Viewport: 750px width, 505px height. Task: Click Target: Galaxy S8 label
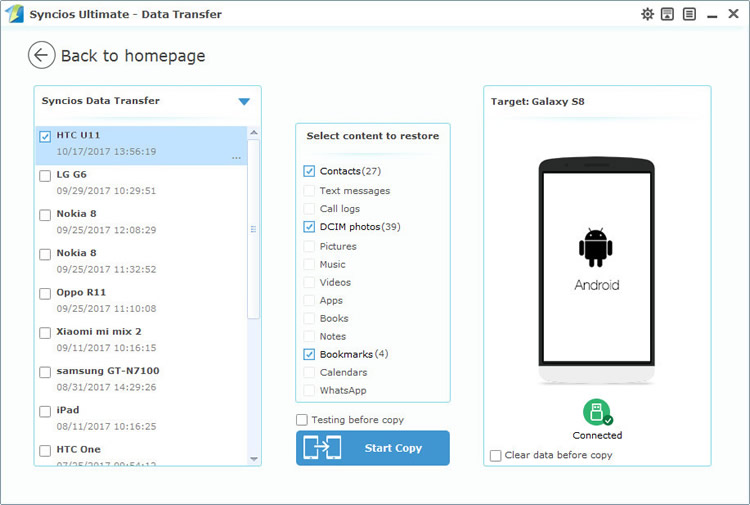(x=538, y=101)
